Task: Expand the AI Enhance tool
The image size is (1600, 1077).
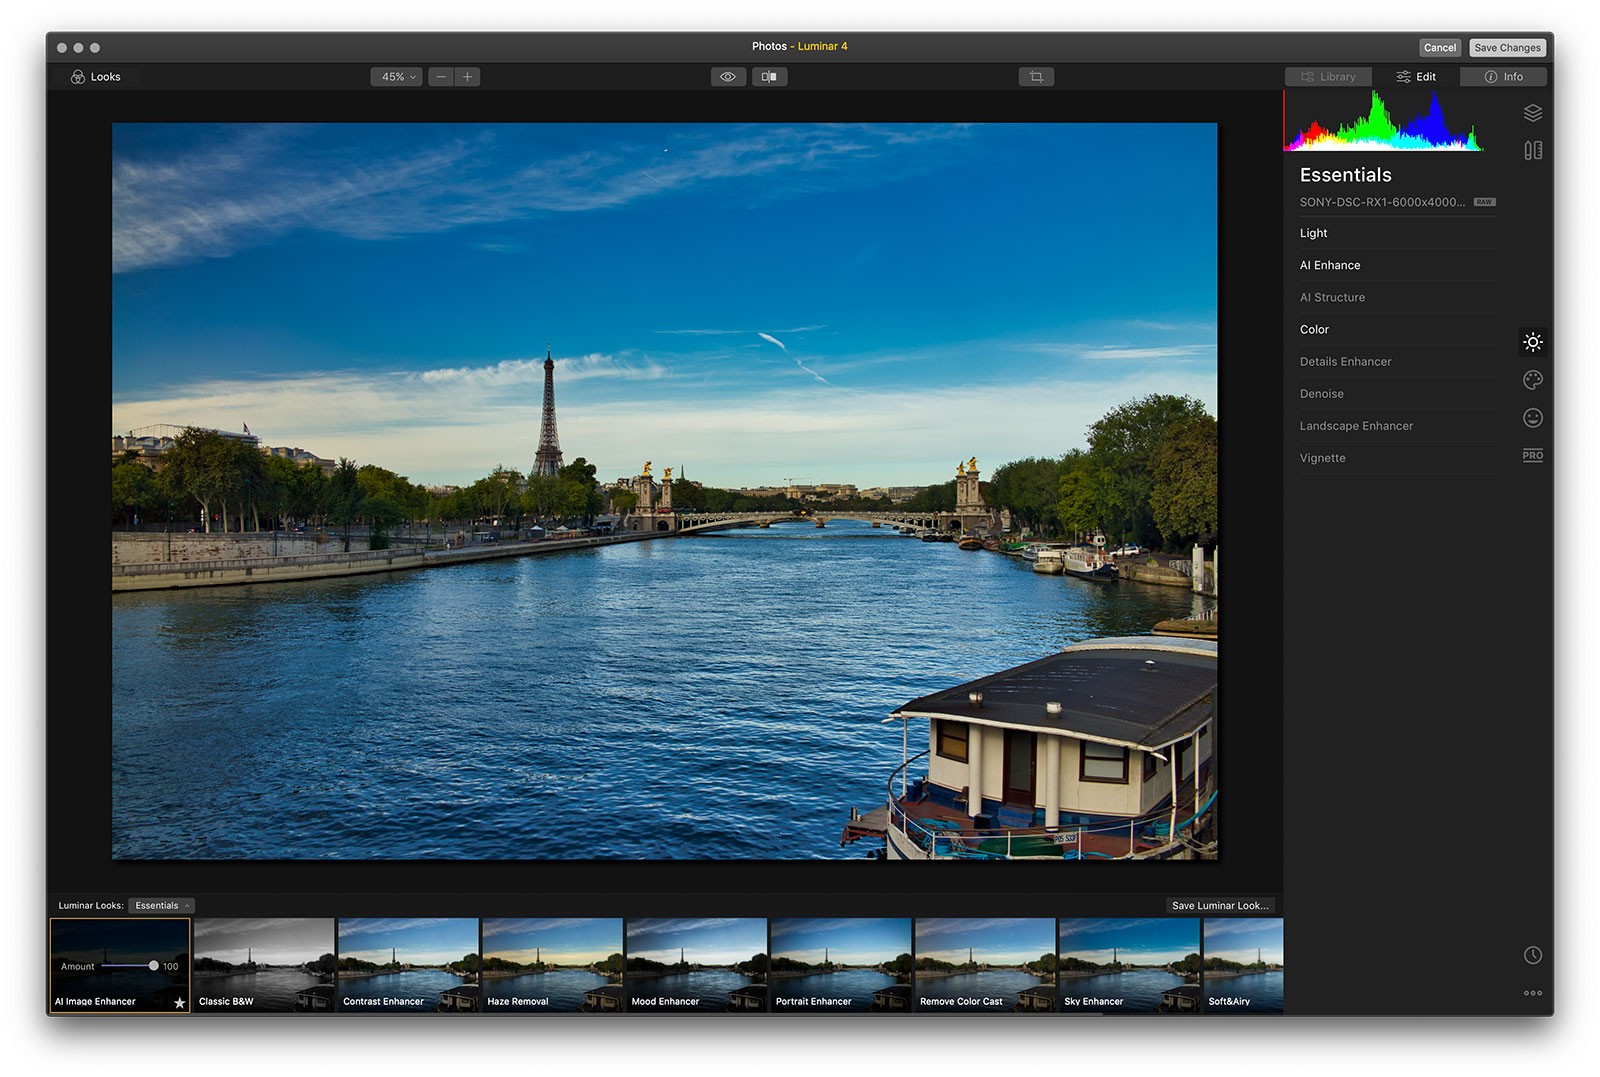Action: [x=1330, y=265]
